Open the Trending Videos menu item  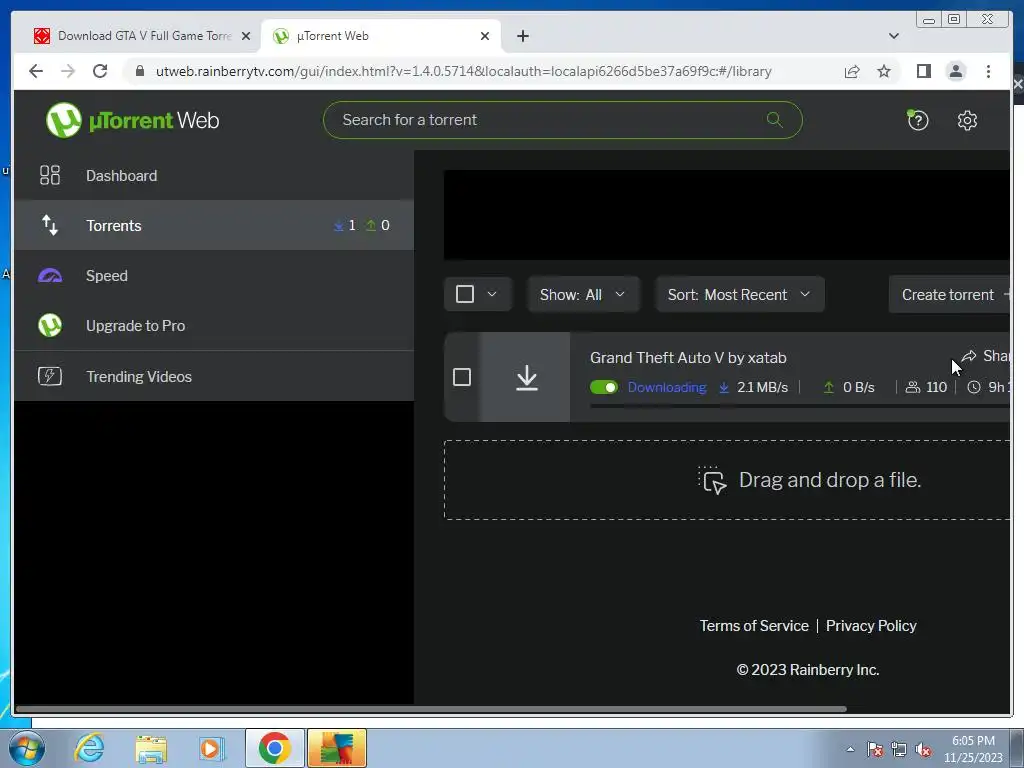pyautogui.click(x=214, y=376)
